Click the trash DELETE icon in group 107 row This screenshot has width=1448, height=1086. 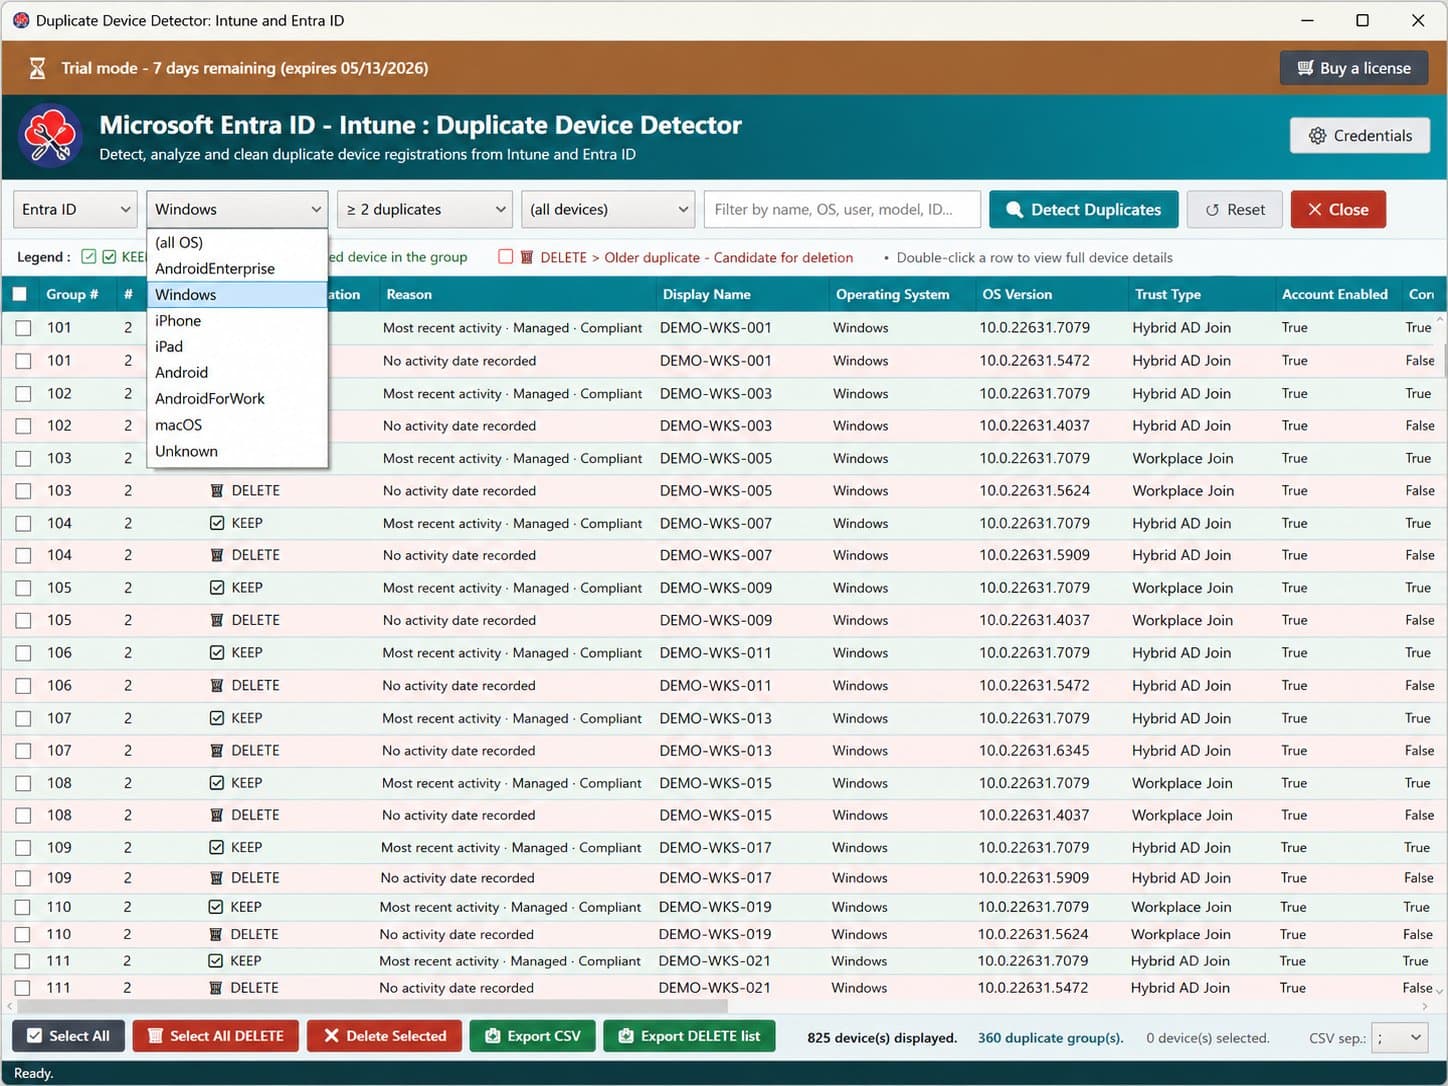coord(217,751)
